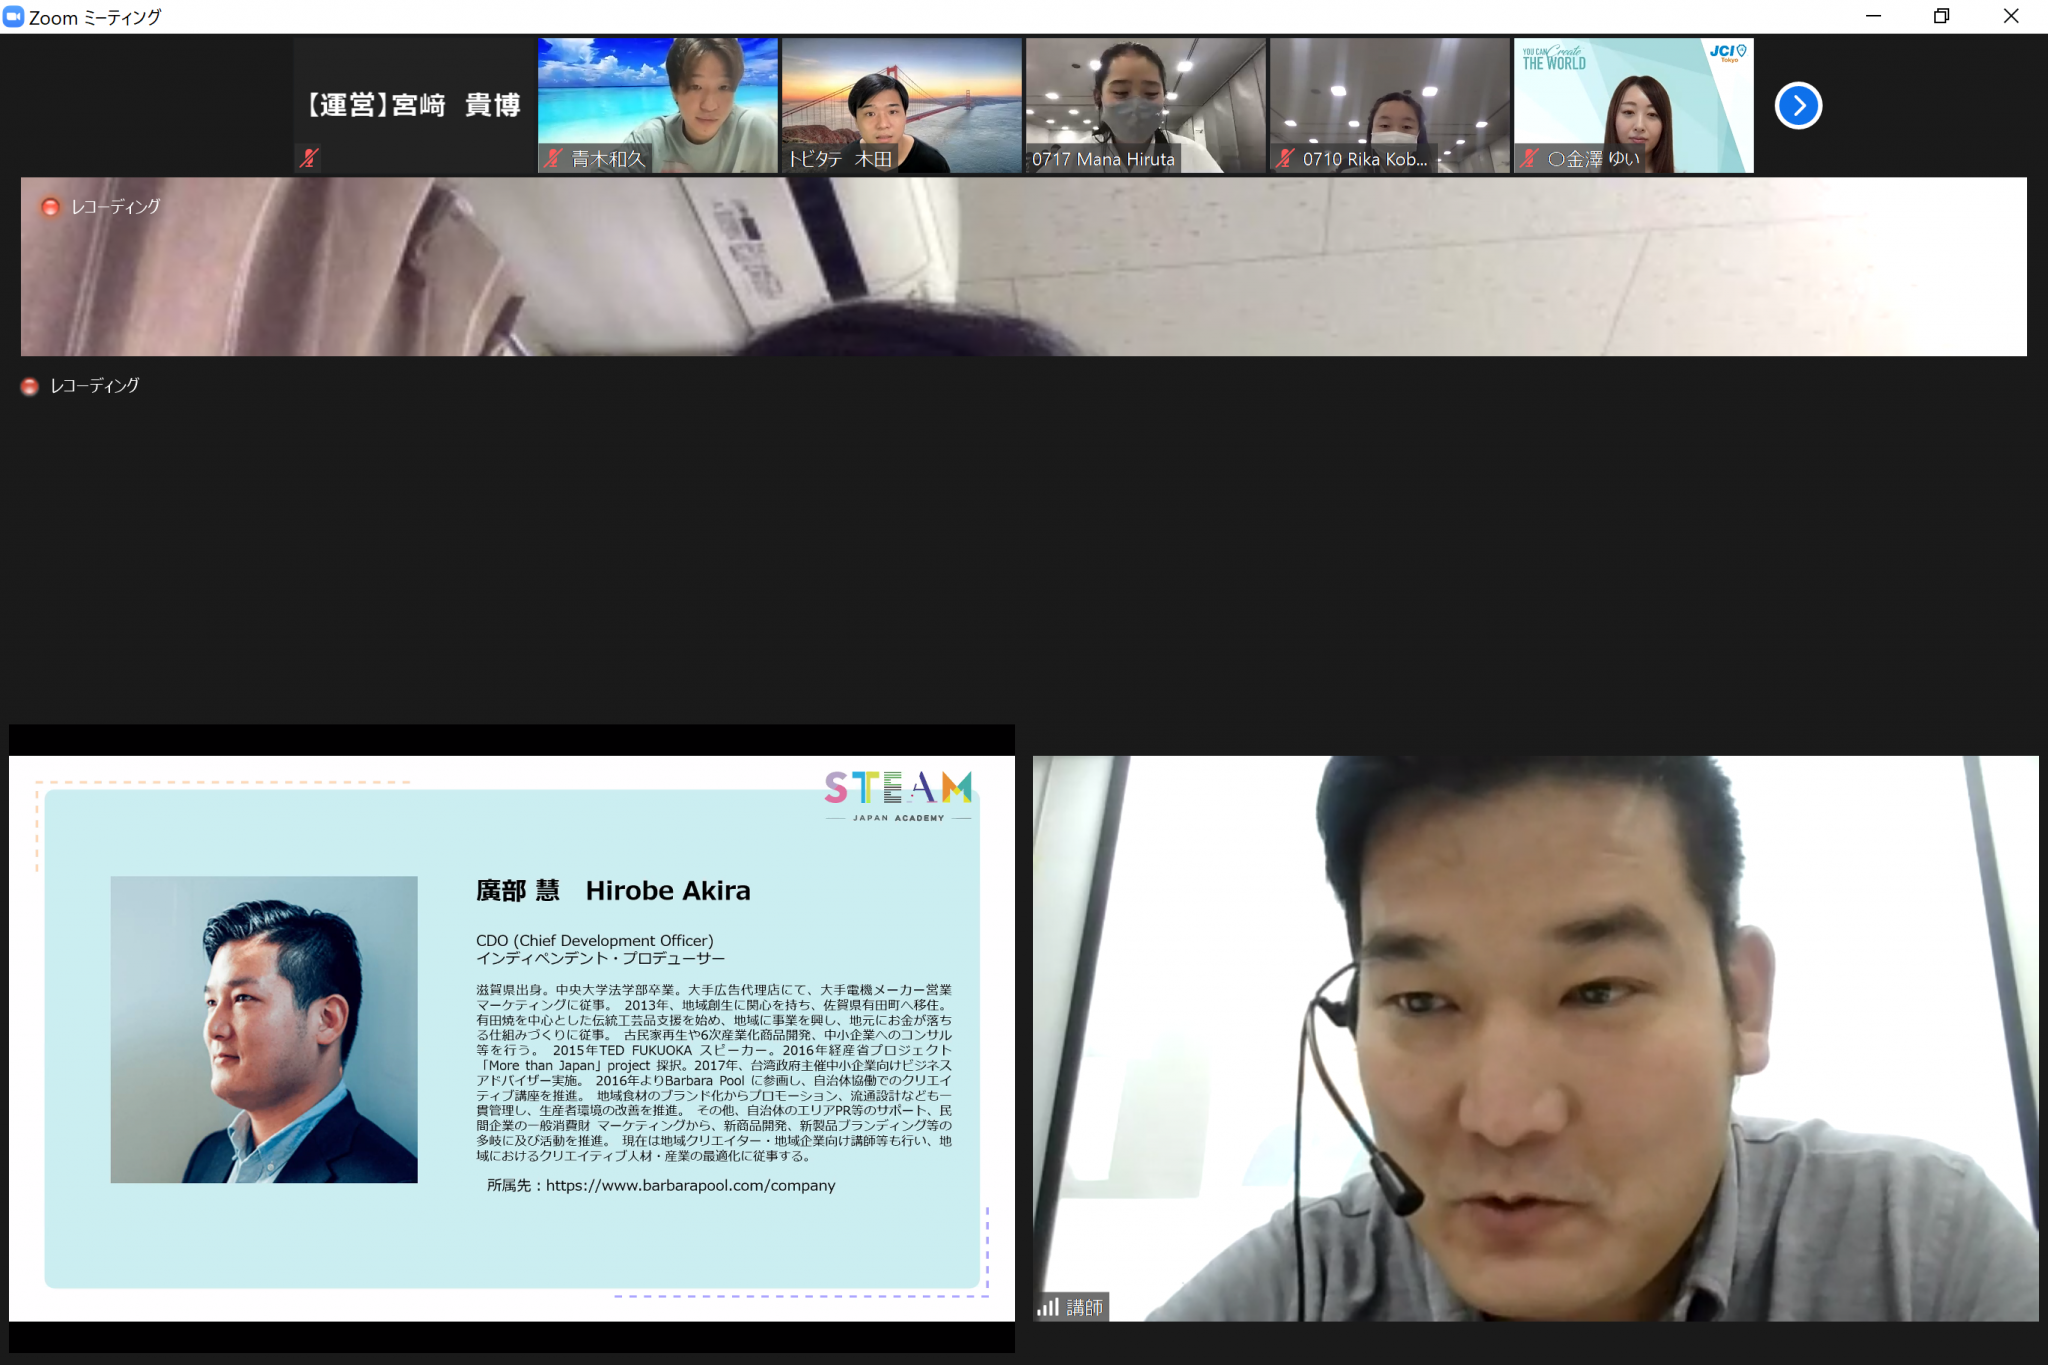This screenshot has height=1365, width=2048.
Task: Restore down the Zoom window
Action: [x=1941, y=16]
